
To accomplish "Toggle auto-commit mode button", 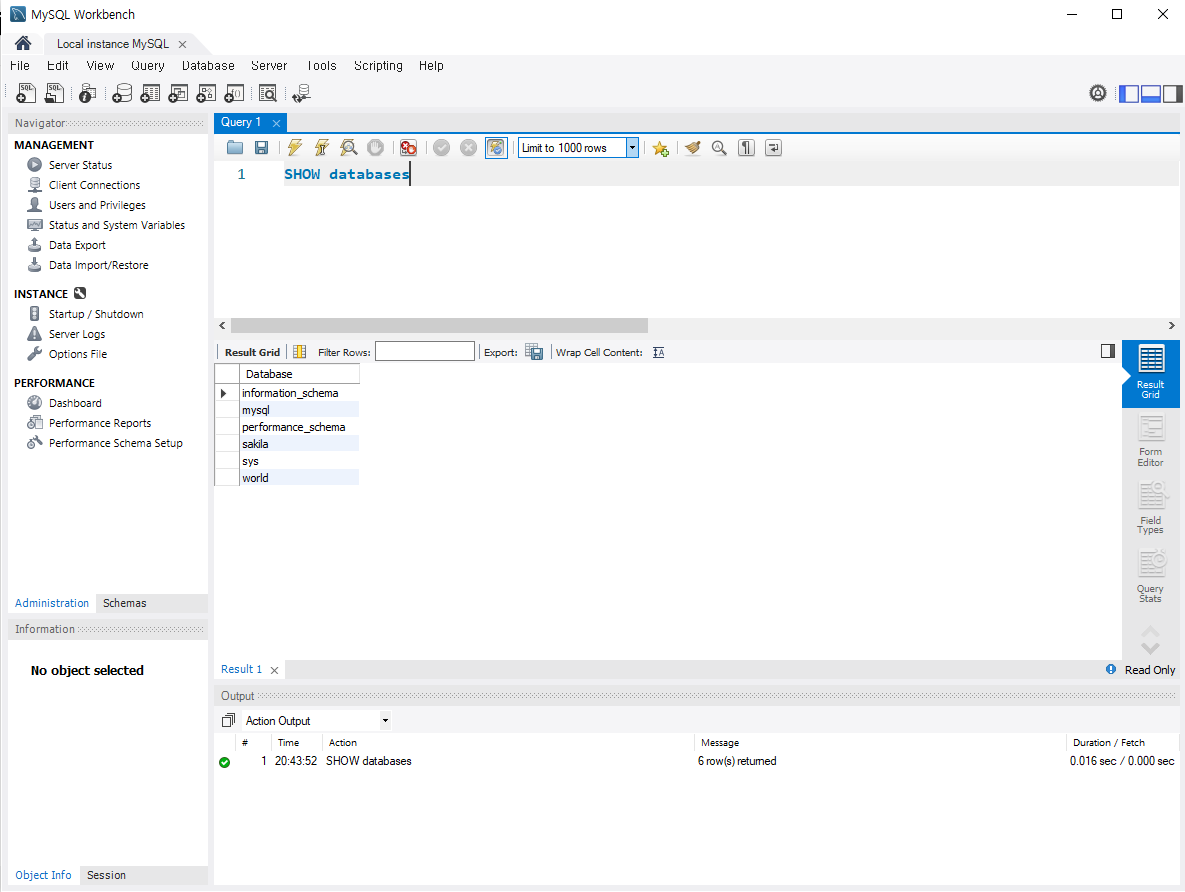I will click(496, 147).
